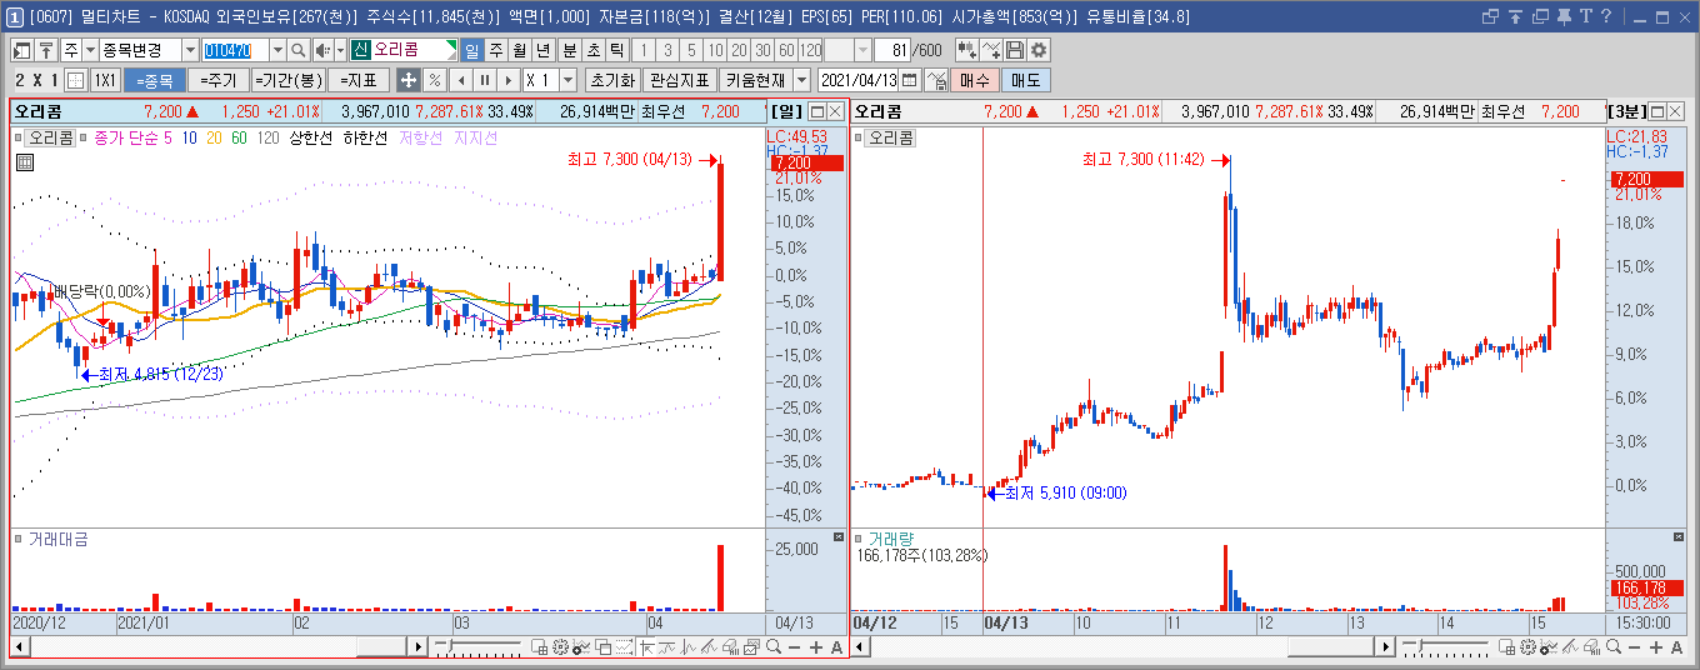Screen dimensions: 1700x670
Task: Click the crosshair cursor tool icon
Action: pos(408,80)
